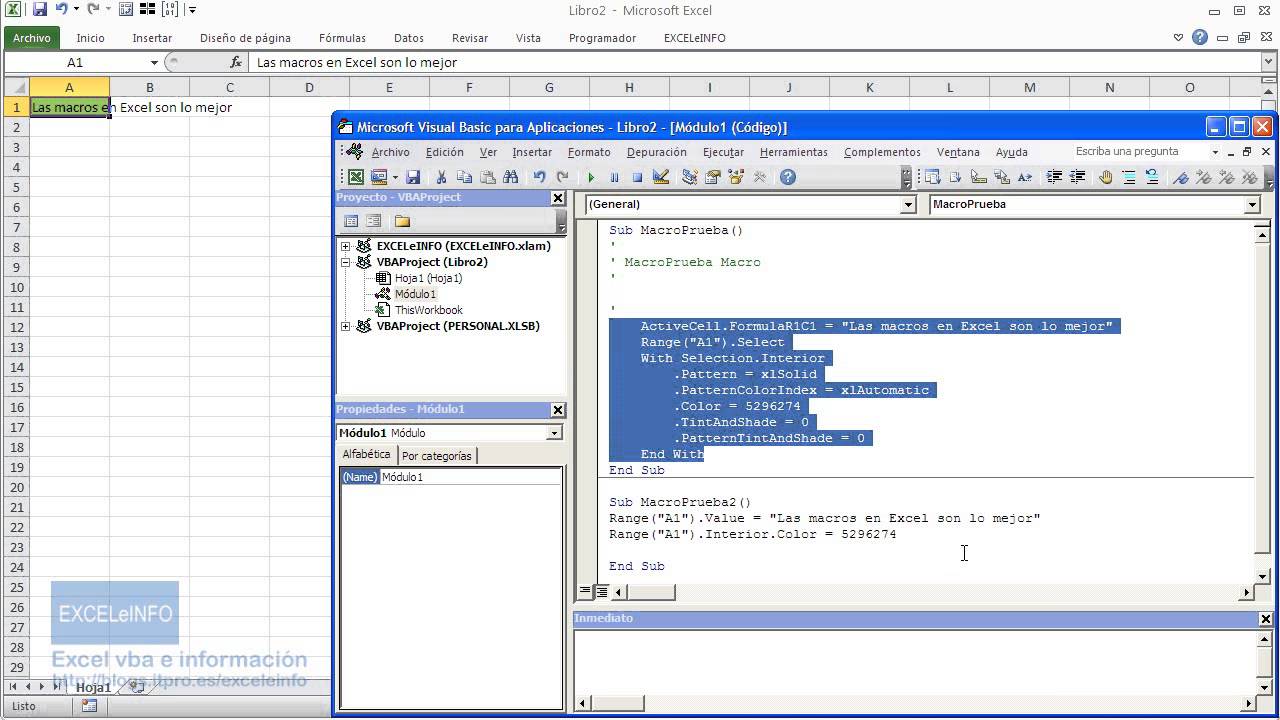Screen dimensions: 1280x720
Task: Toggle breakpoint using the hand icon
Action: pyautogui.click(x=1105, y=177)
